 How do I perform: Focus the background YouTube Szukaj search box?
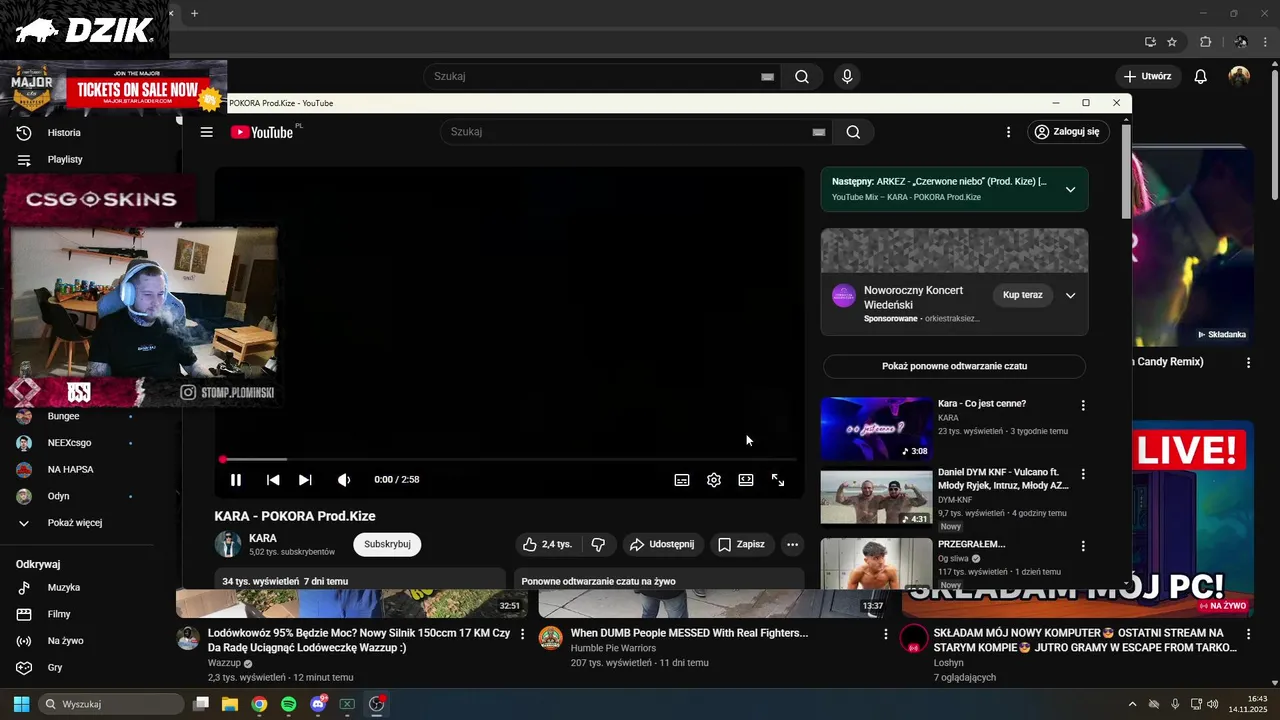coord(602,76)
